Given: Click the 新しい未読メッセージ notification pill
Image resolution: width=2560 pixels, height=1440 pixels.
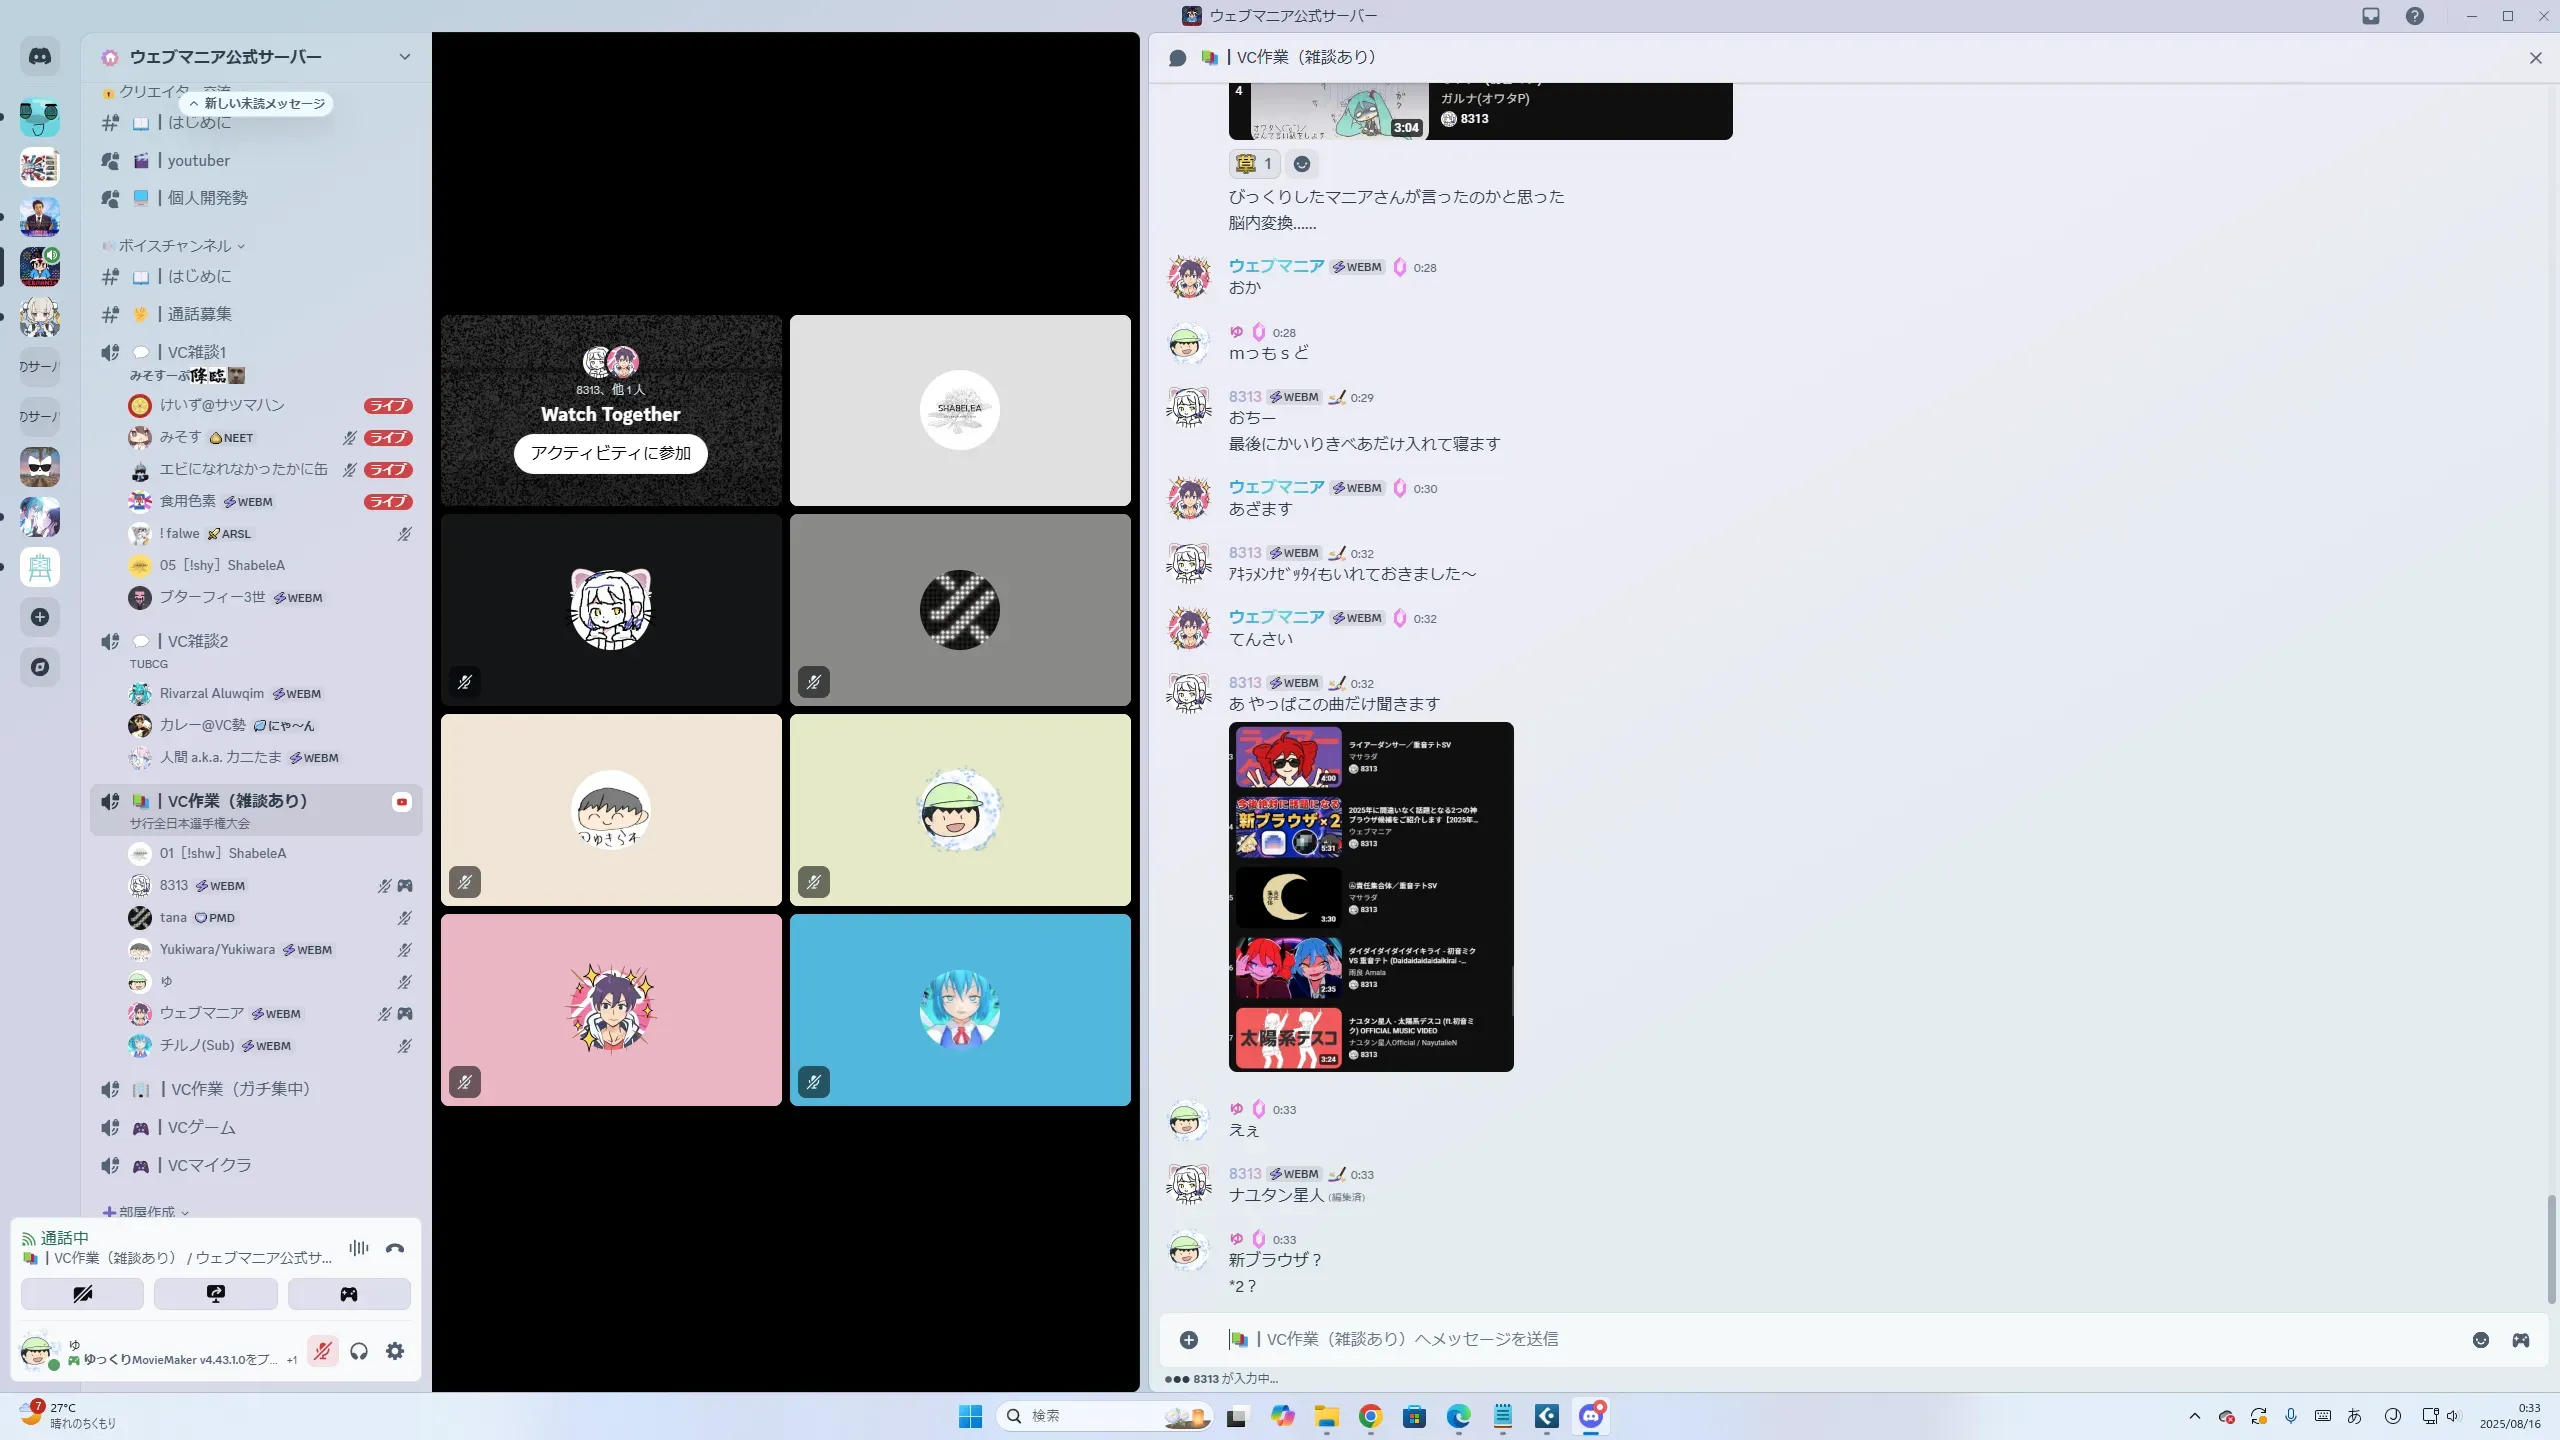Looking at the screenshot, I should [x=257, y=104].
